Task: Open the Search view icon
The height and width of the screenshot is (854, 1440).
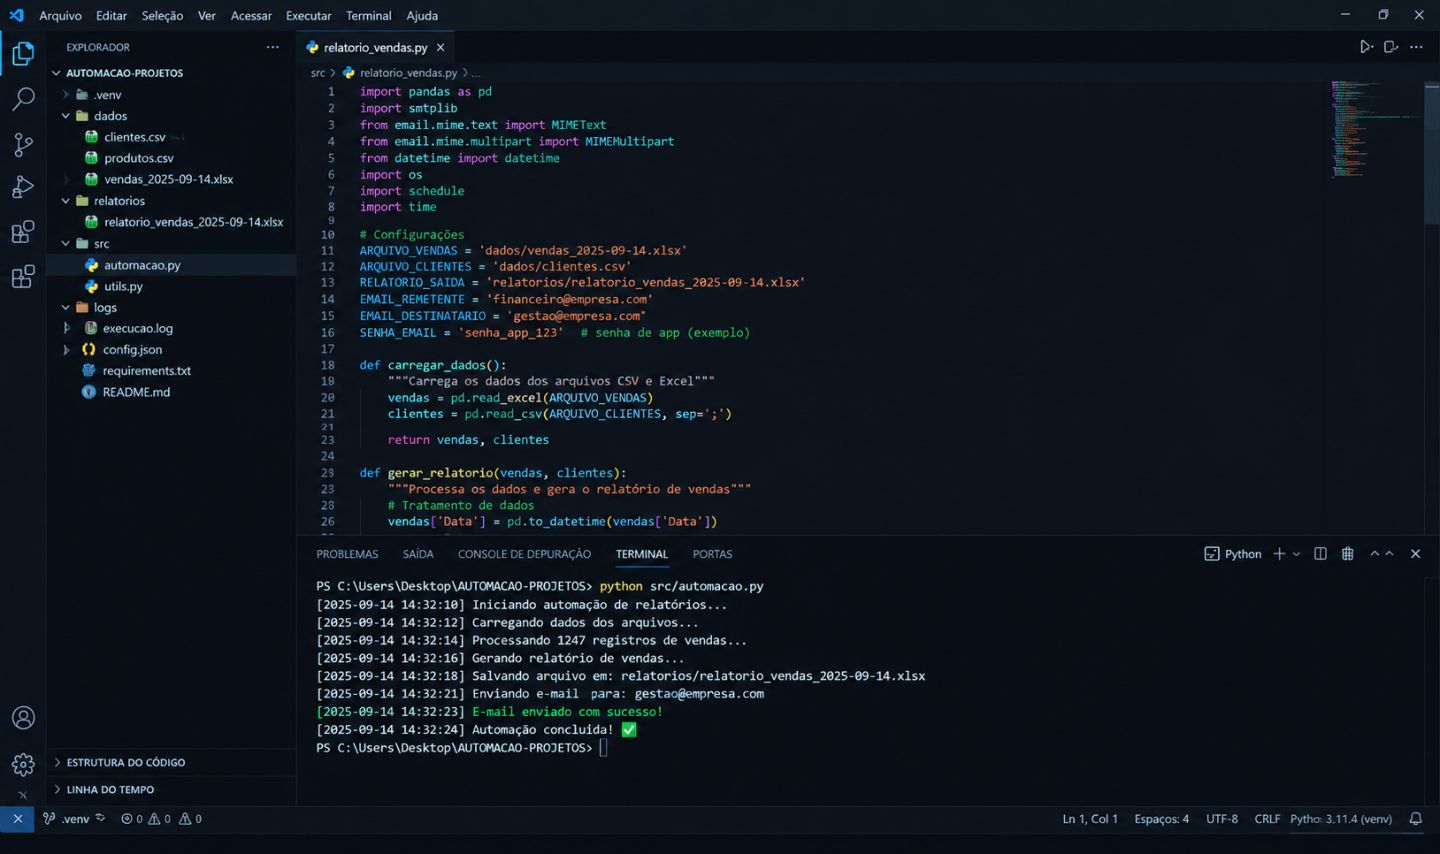Action: click(22, 99)
